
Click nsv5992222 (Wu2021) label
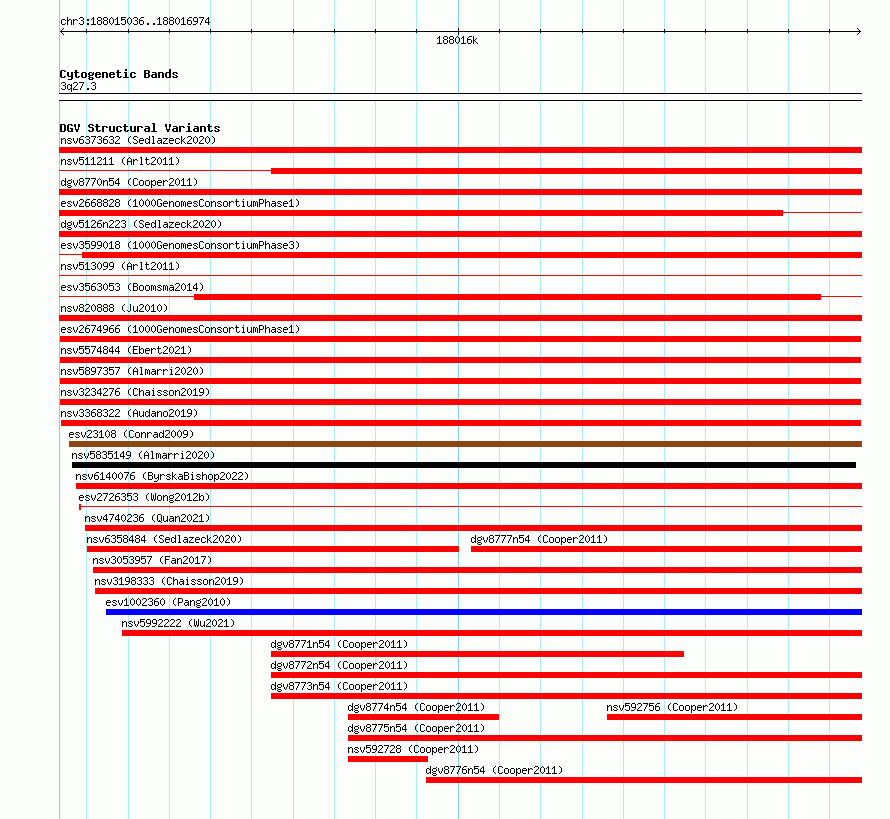178,623
